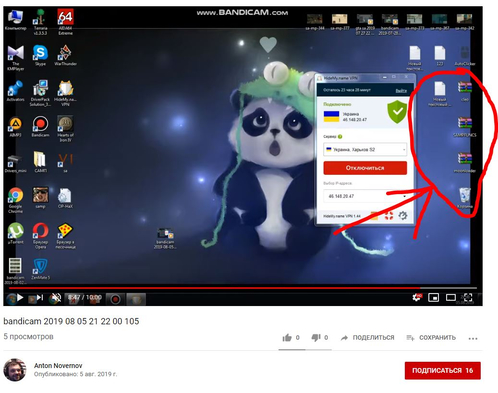
Task: Subscribe with ПОДПИСАТЬСЯ button
Action: pyautogui.click(x=443, y=370)
